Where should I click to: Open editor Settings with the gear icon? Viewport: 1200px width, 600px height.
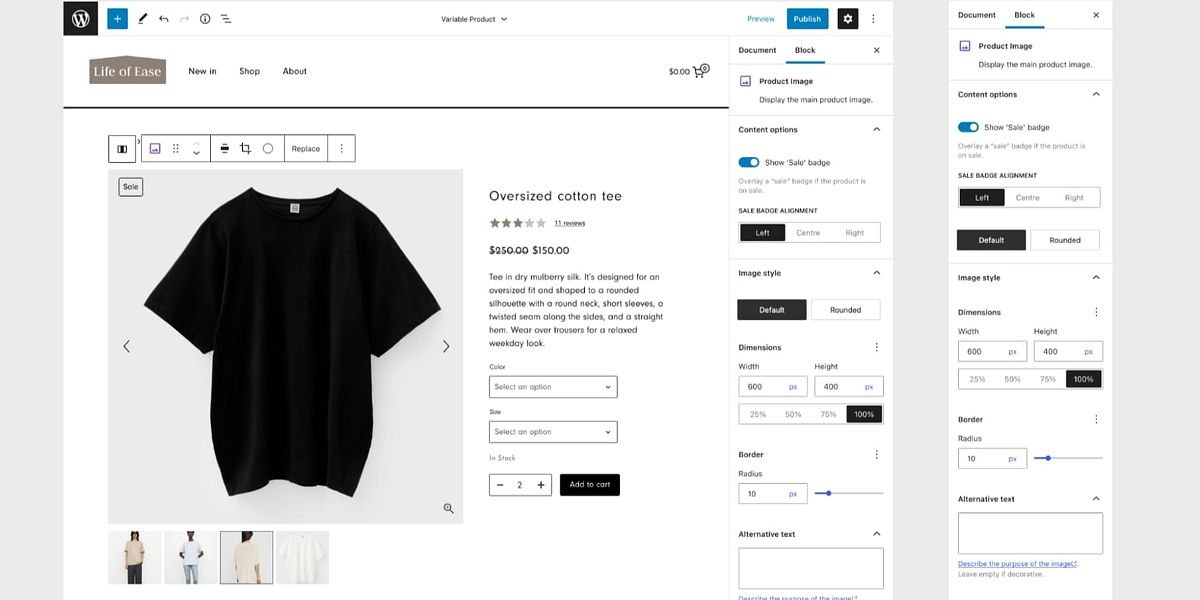tap(847, 18)
